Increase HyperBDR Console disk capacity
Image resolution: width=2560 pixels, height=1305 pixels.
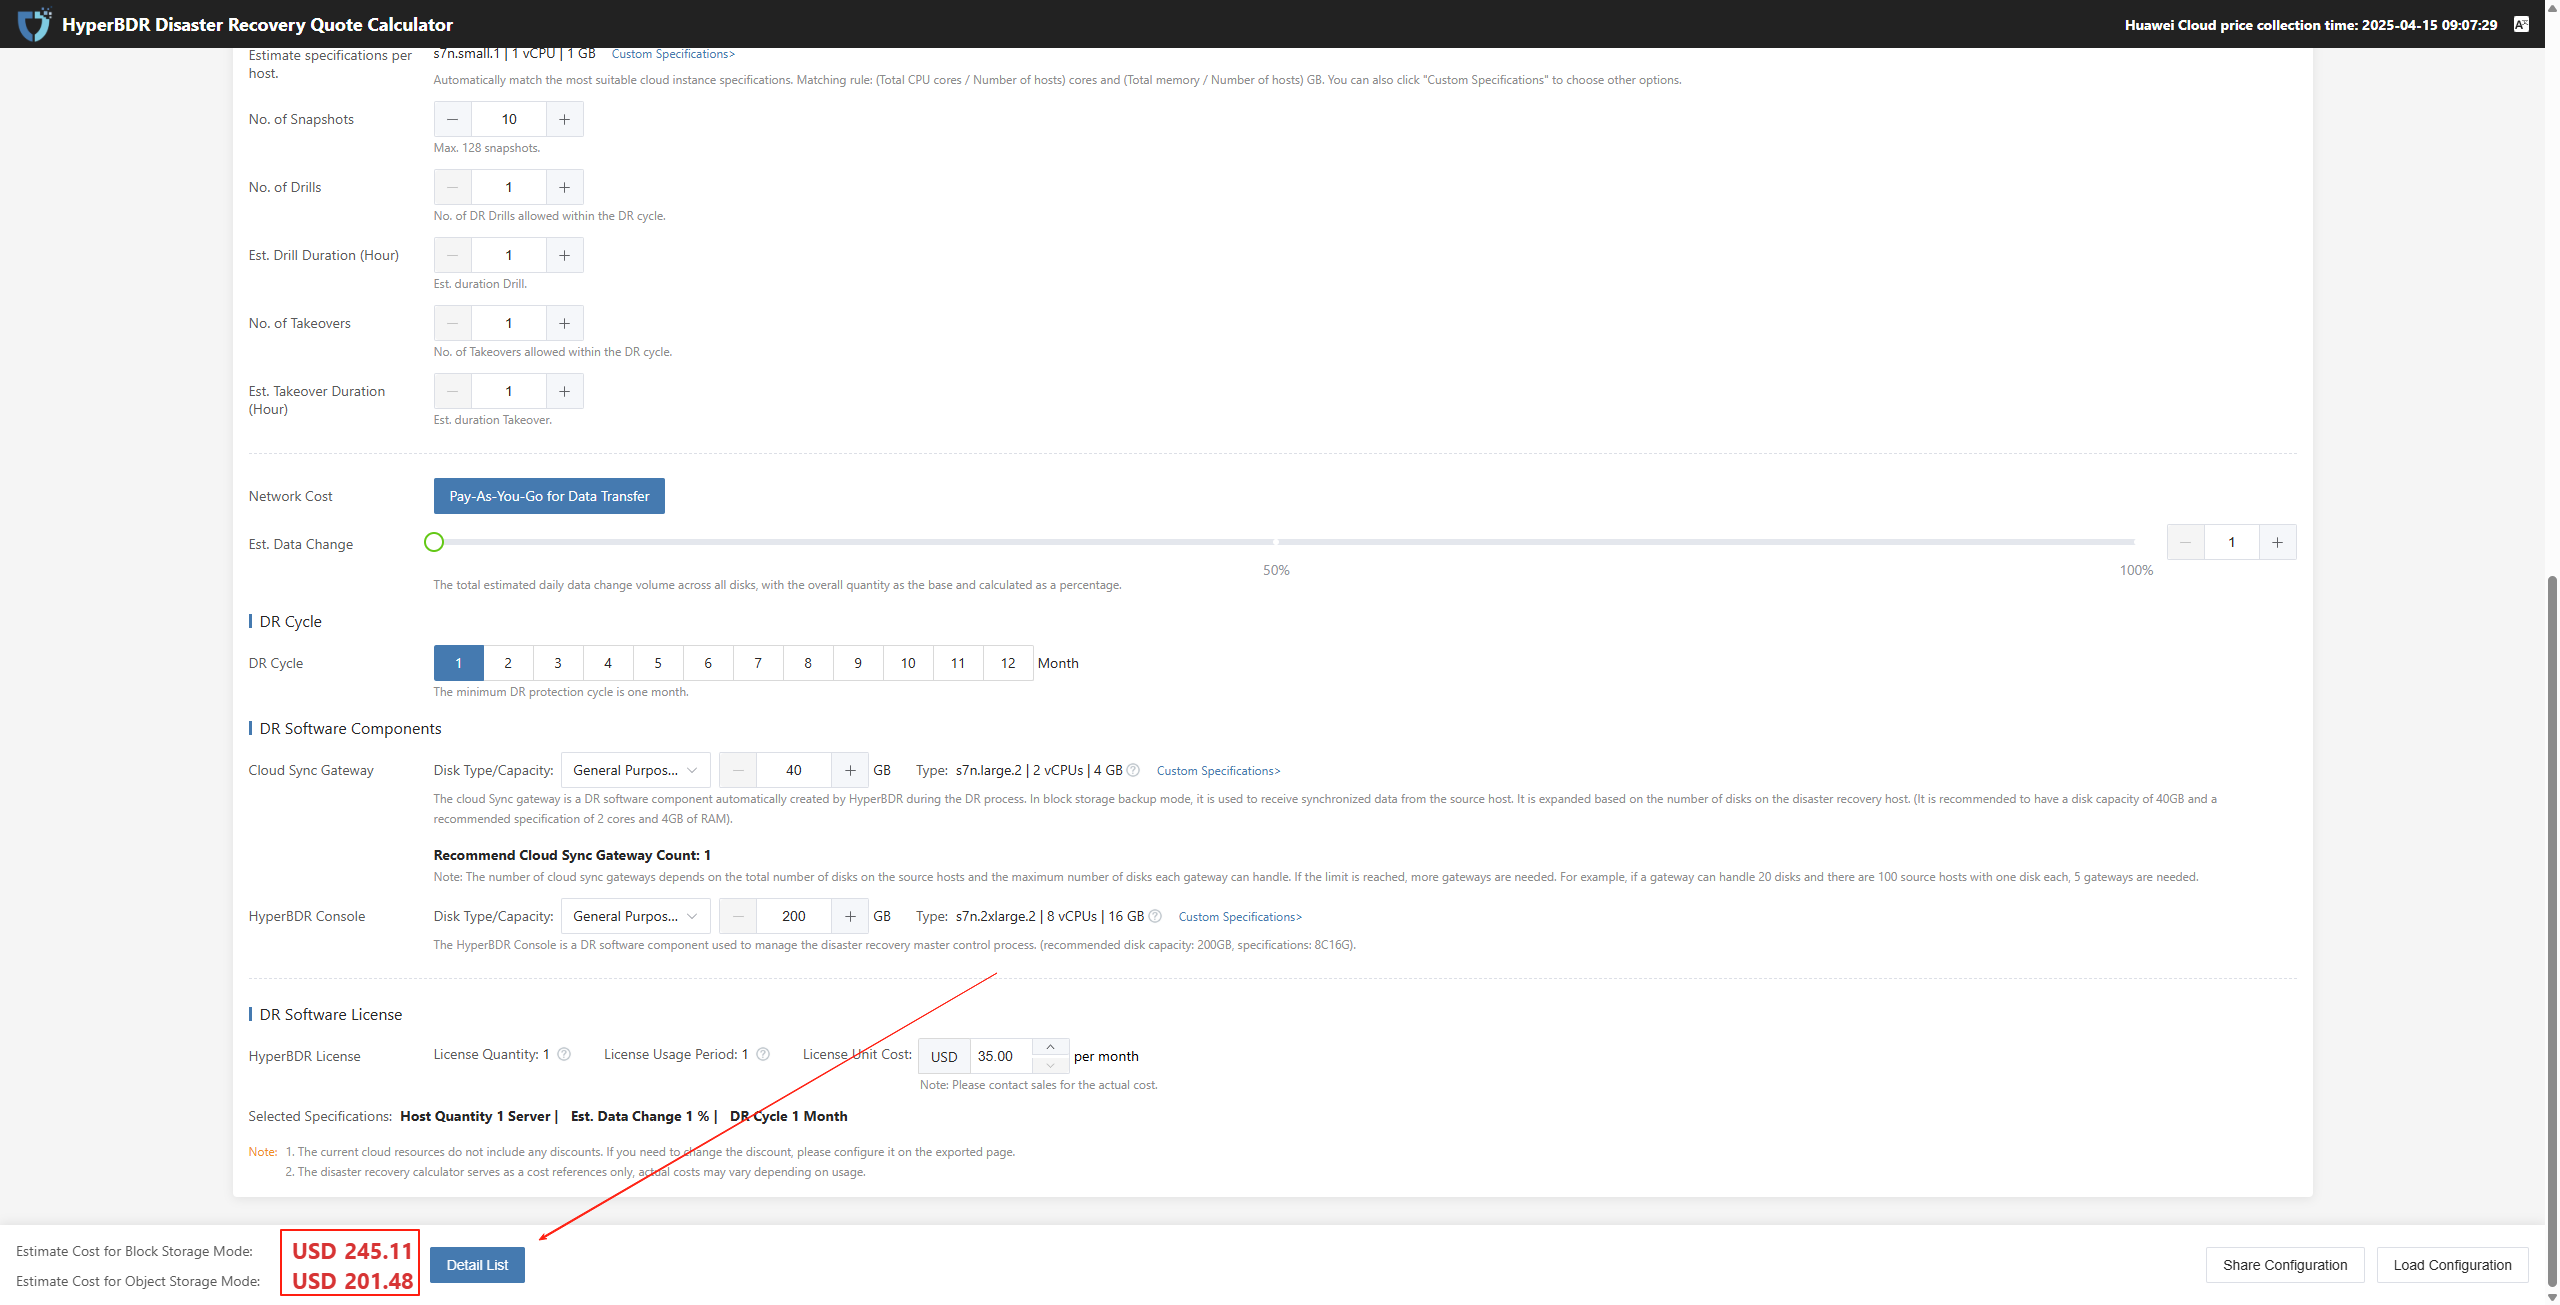click(850, 916)
